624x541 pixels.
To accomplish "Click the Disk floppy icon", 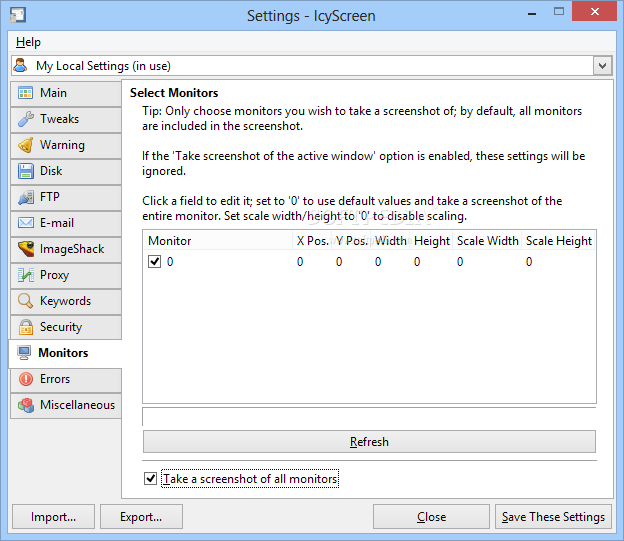I will pyautogui.click(x=25, y=171).
